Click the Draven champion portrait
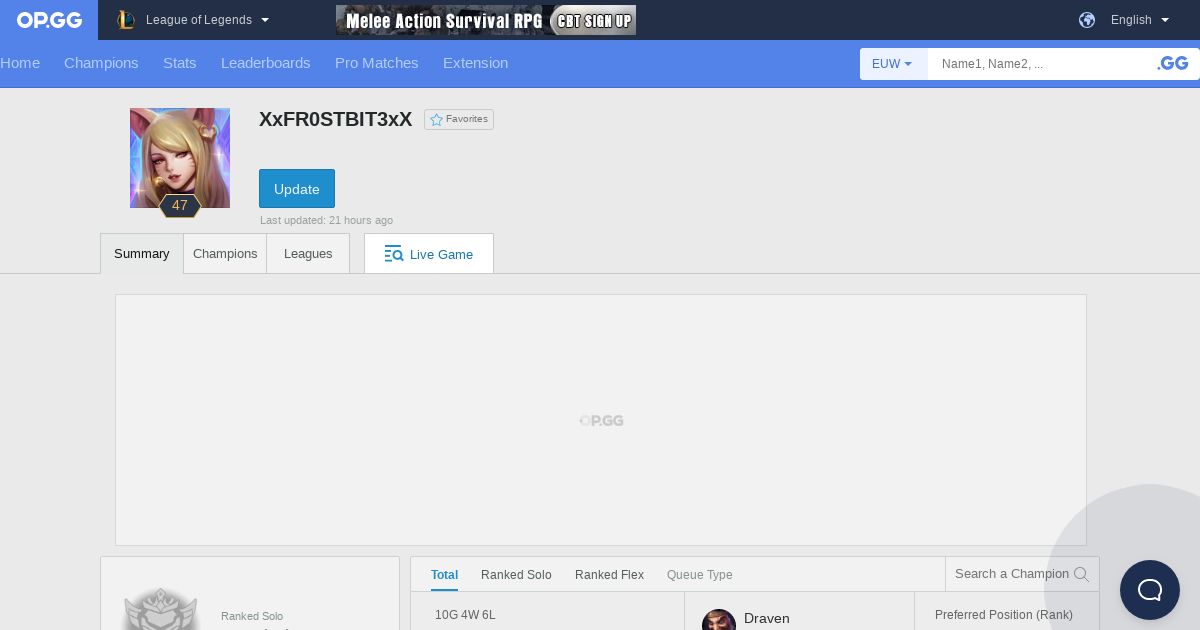 coord(719,620)
